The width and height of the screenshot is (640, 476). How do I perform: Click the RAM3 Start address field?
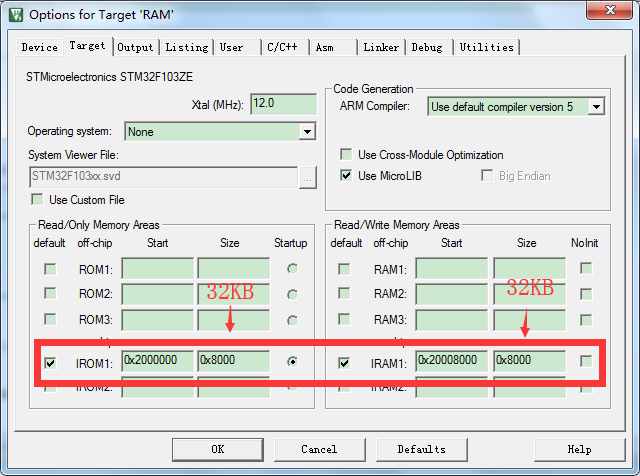point(451,320)
